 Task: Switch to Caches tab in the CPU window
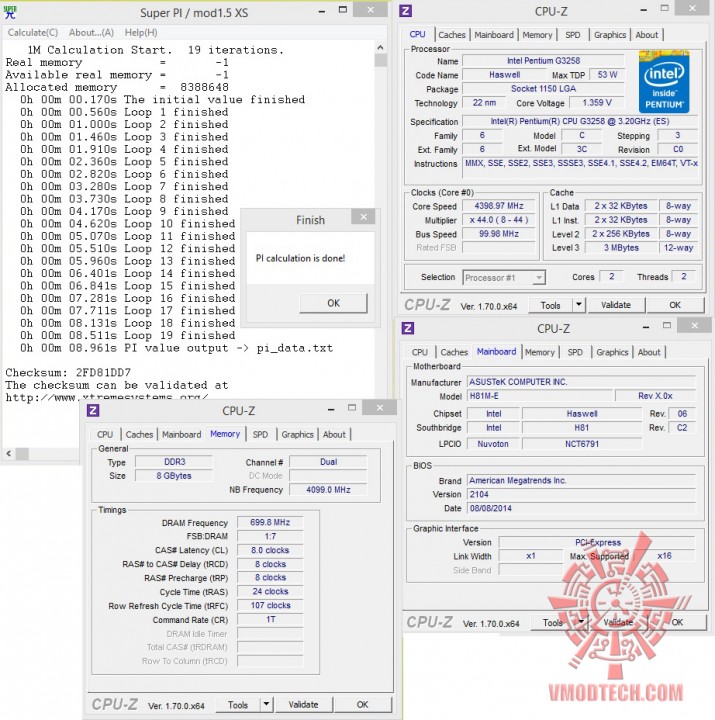[x=451, y=35]
